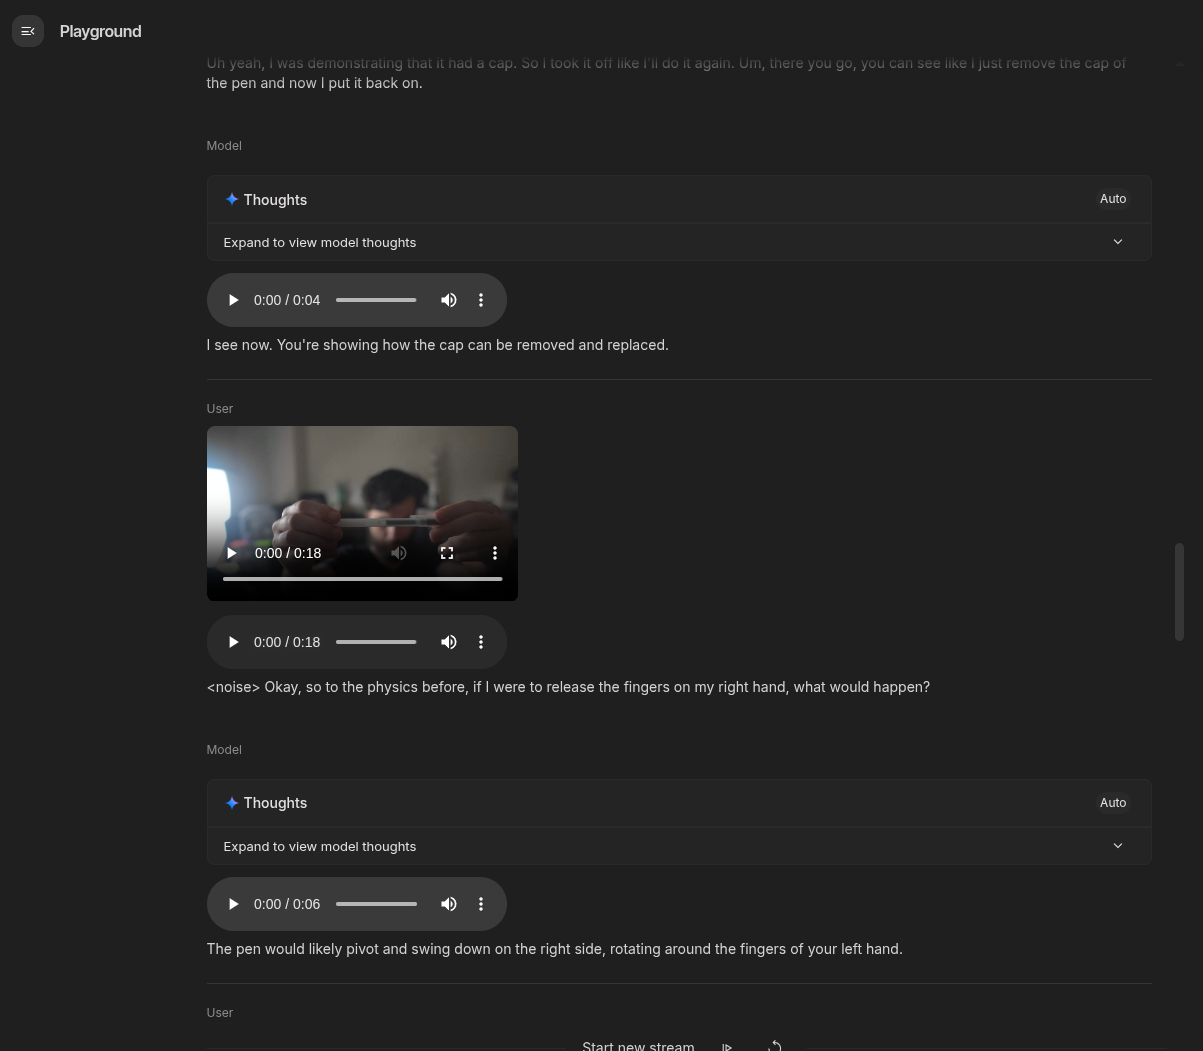Screen dimensions: 1203x1051
Task: Collapse the sidebar with the top-left menu icon
Action: pos(28,31)
